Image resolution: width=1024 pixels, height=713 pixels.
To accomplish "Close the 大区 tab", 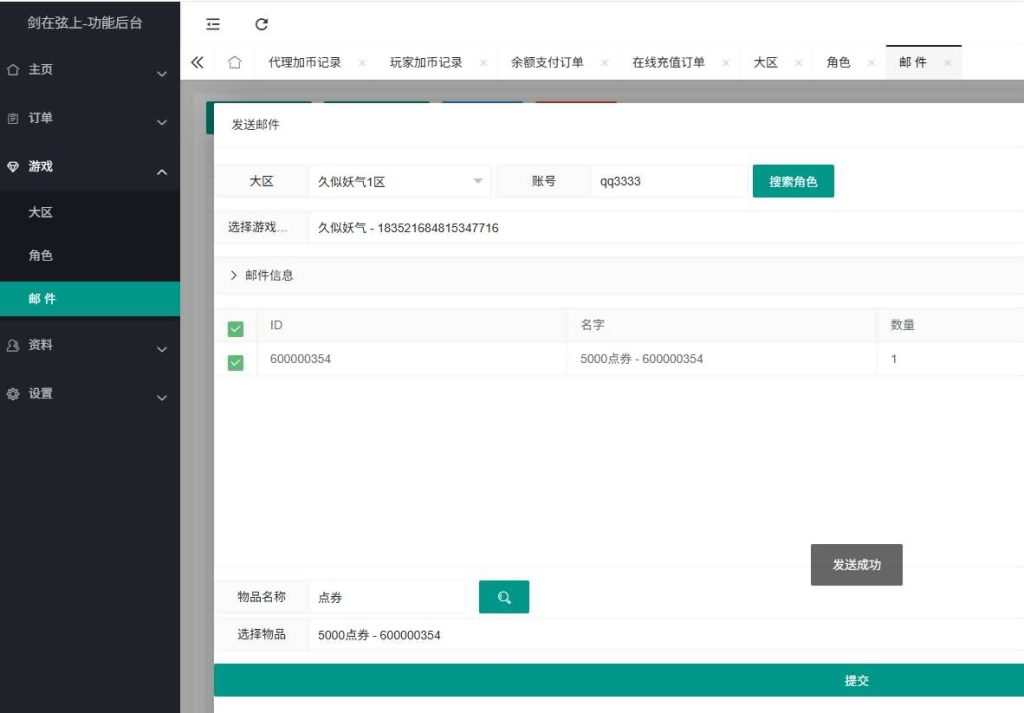I will pos(798,63).
